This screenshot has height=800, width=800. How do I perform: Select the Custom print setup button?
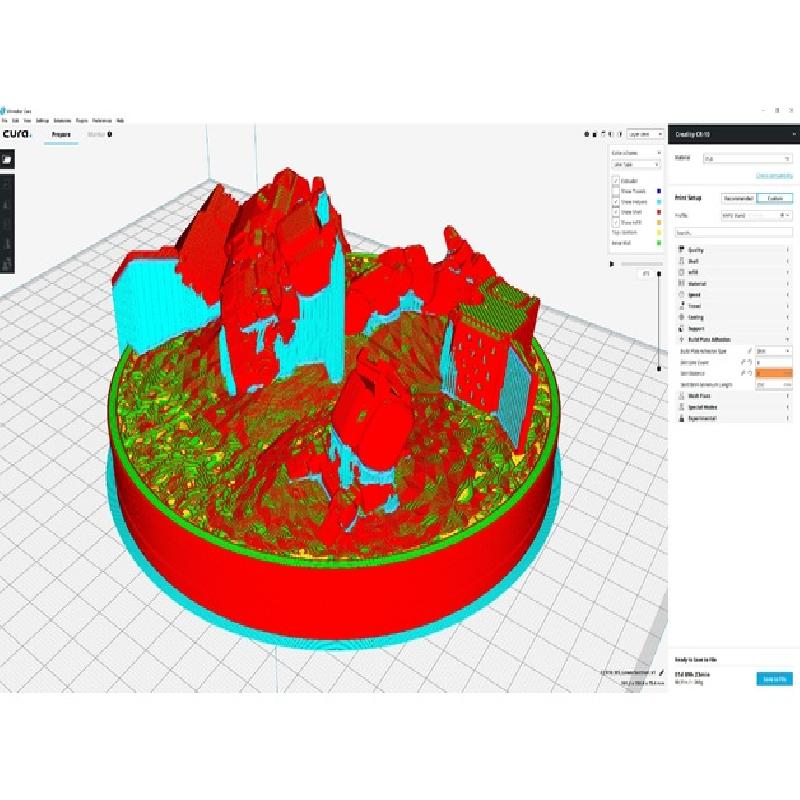774,198
